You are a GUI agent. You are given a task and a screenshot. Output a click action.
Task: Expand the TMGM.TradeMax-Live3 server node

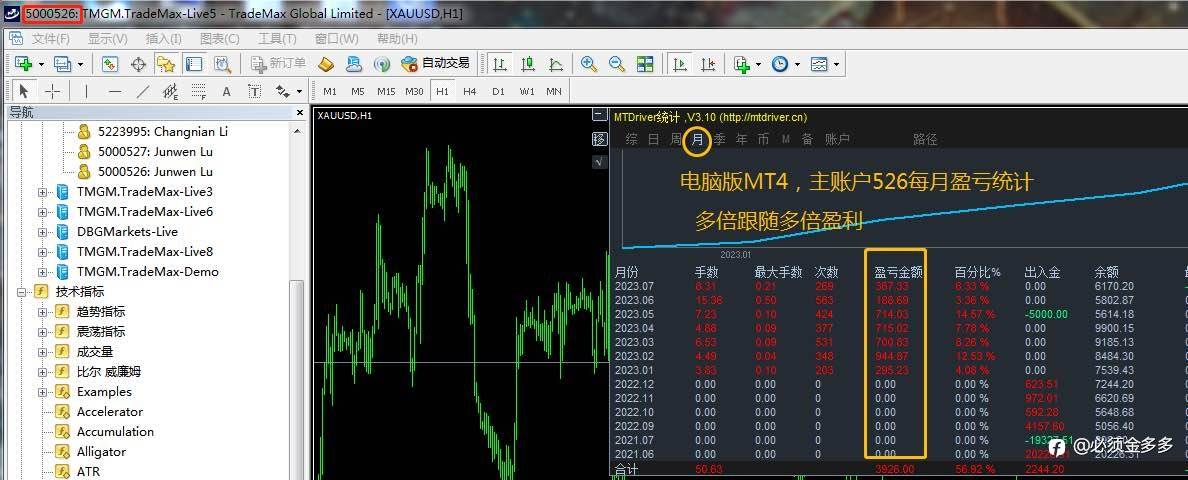click(42, 192)
